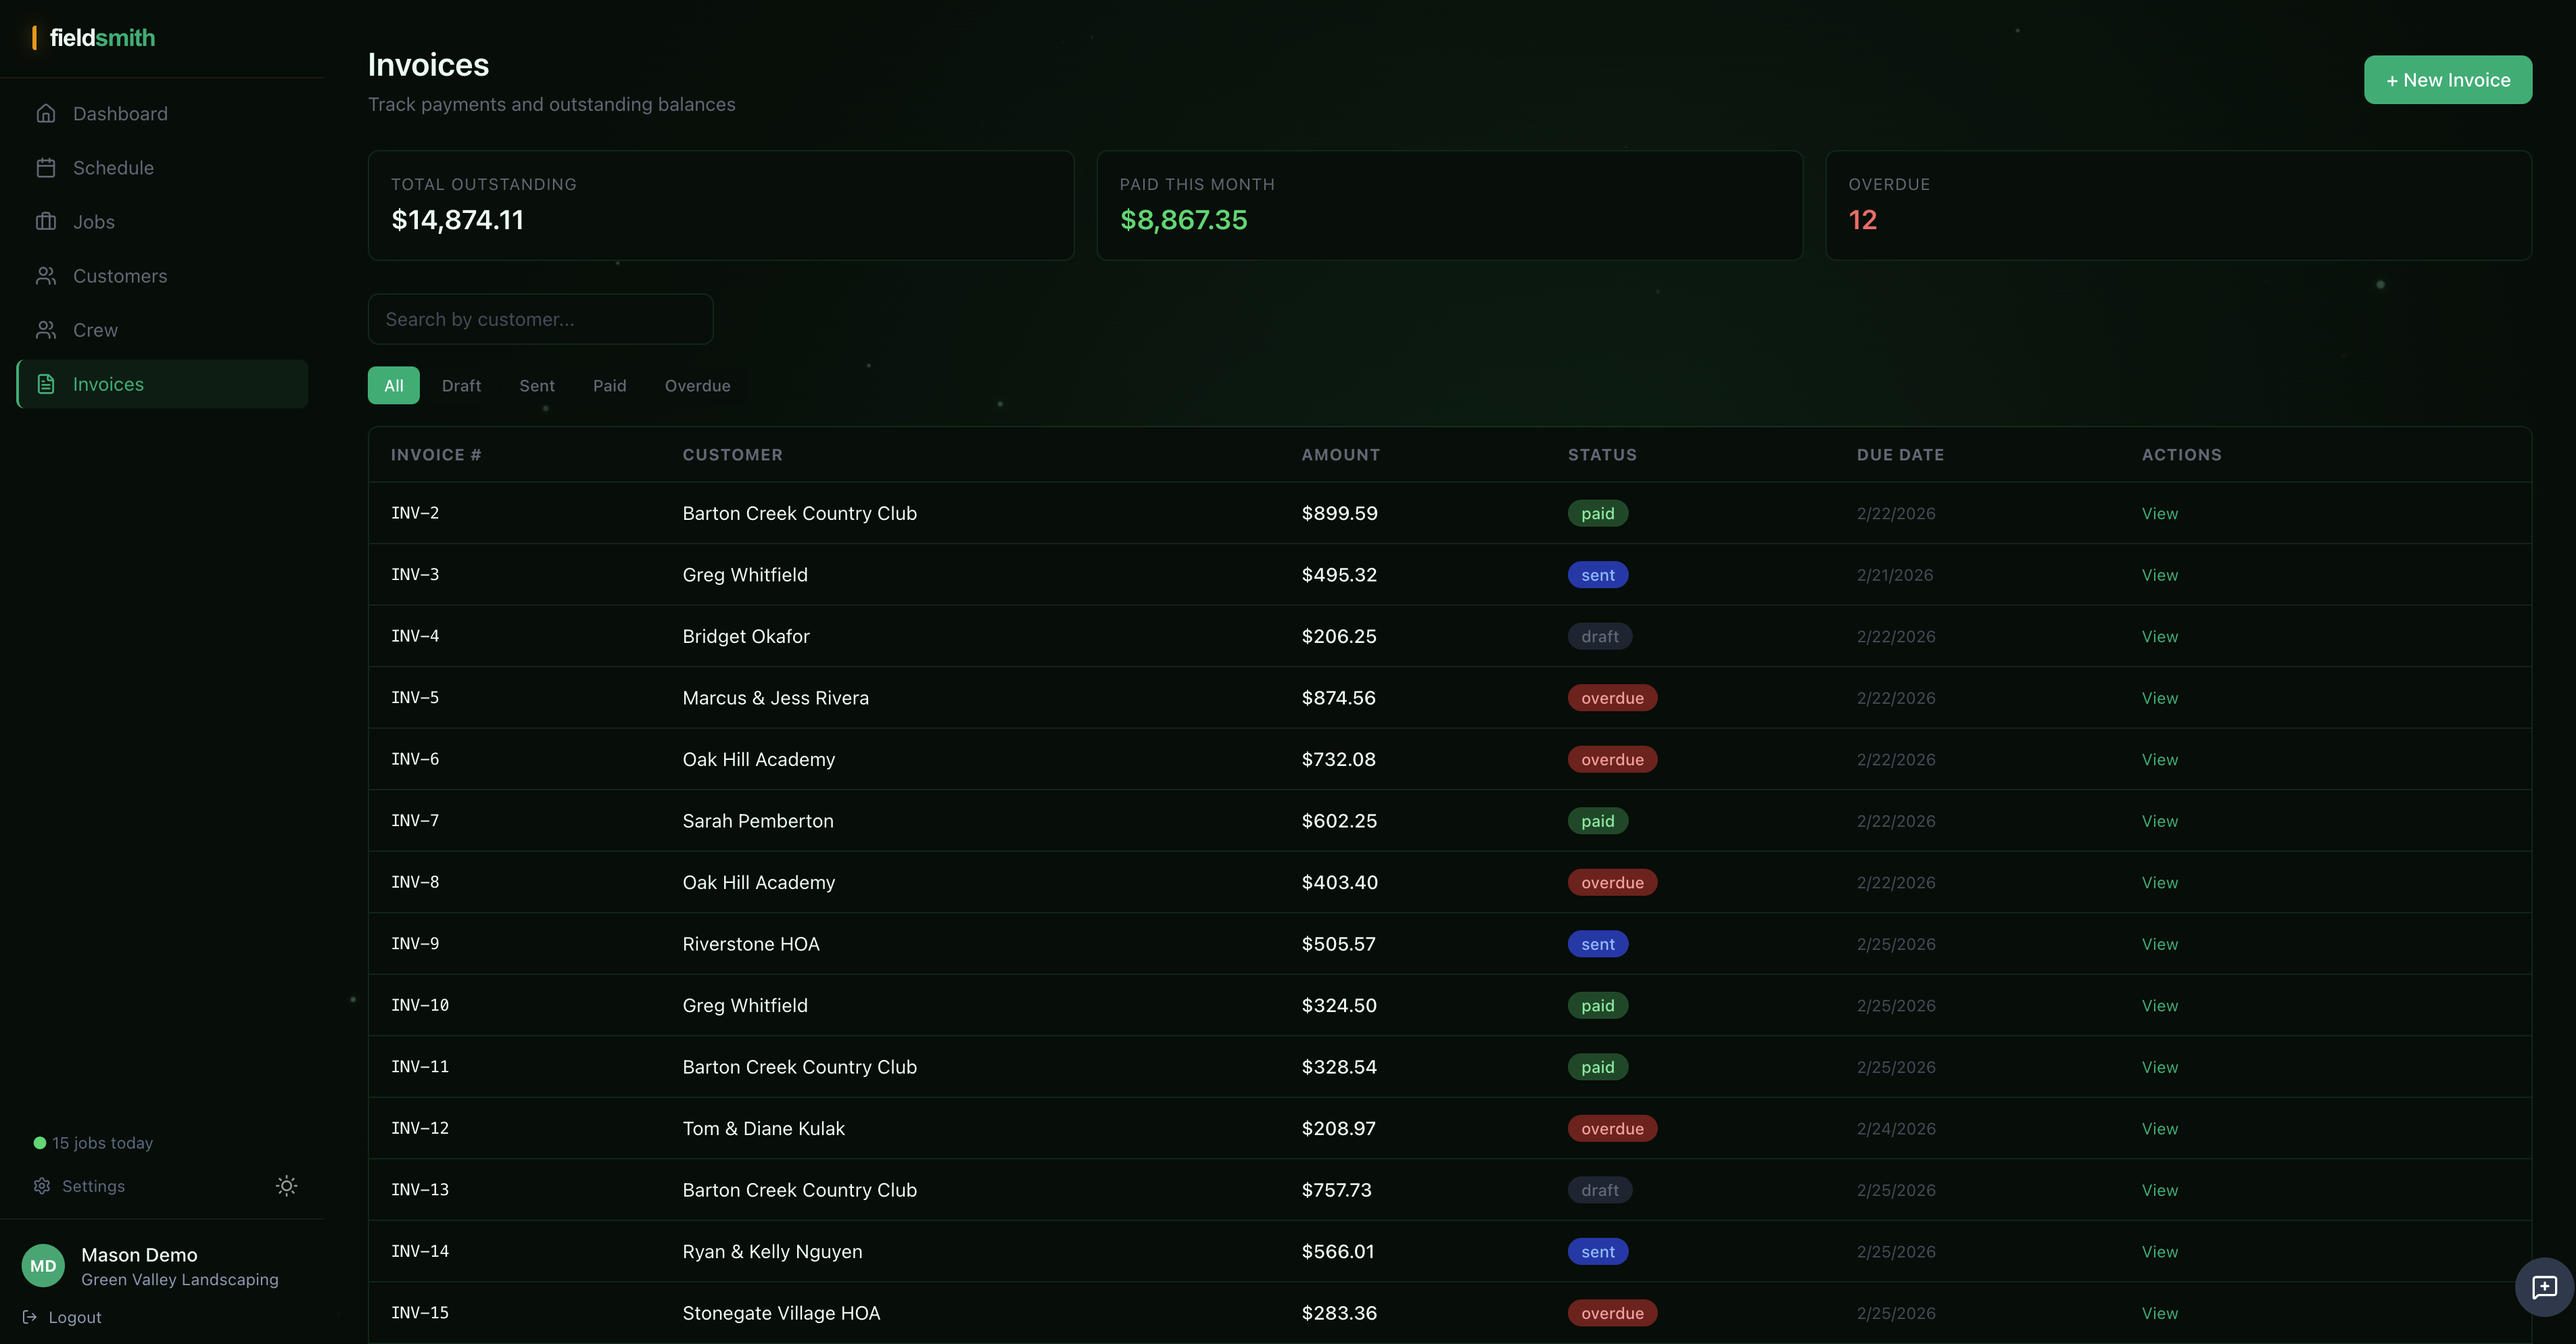
Task: Click the Schedule calendar icon
Action: tap(46, 168)
